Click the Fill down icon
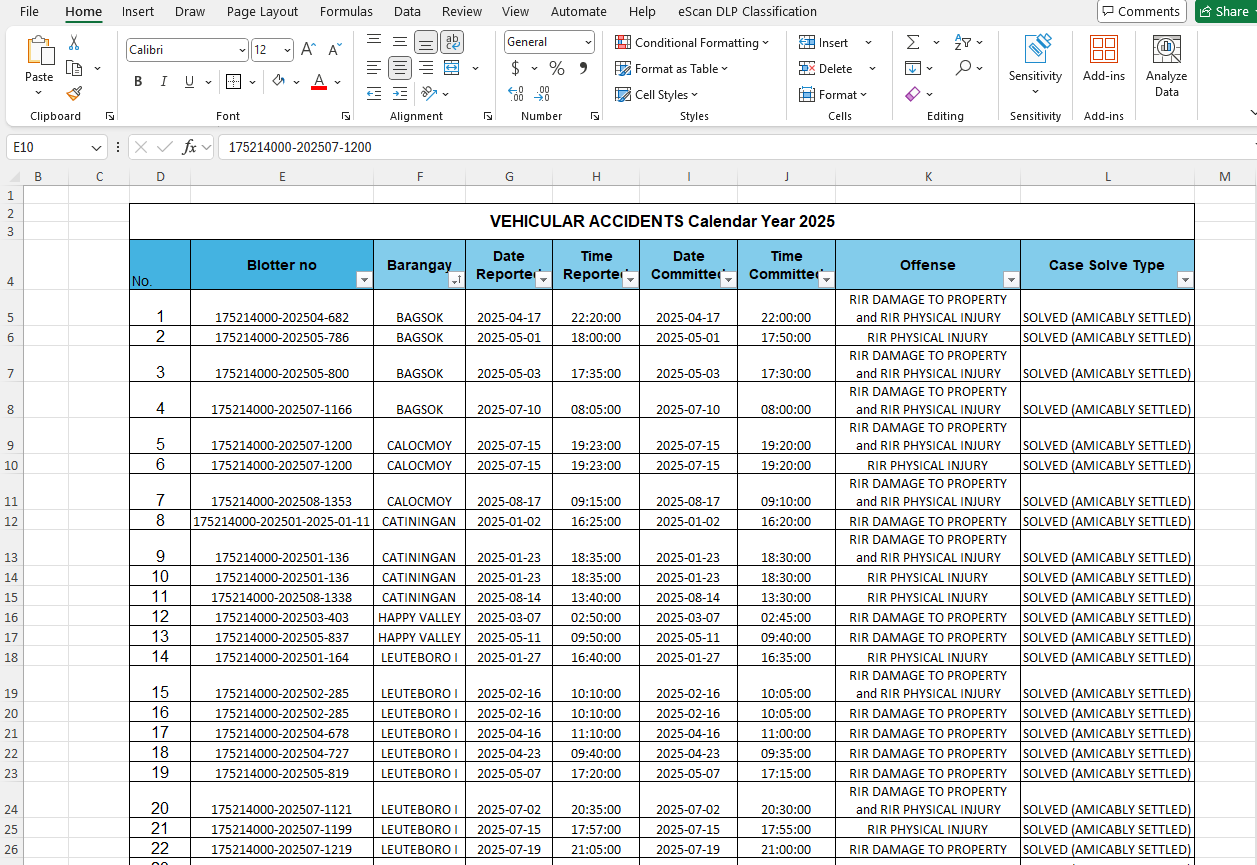 tap(913, 68)
